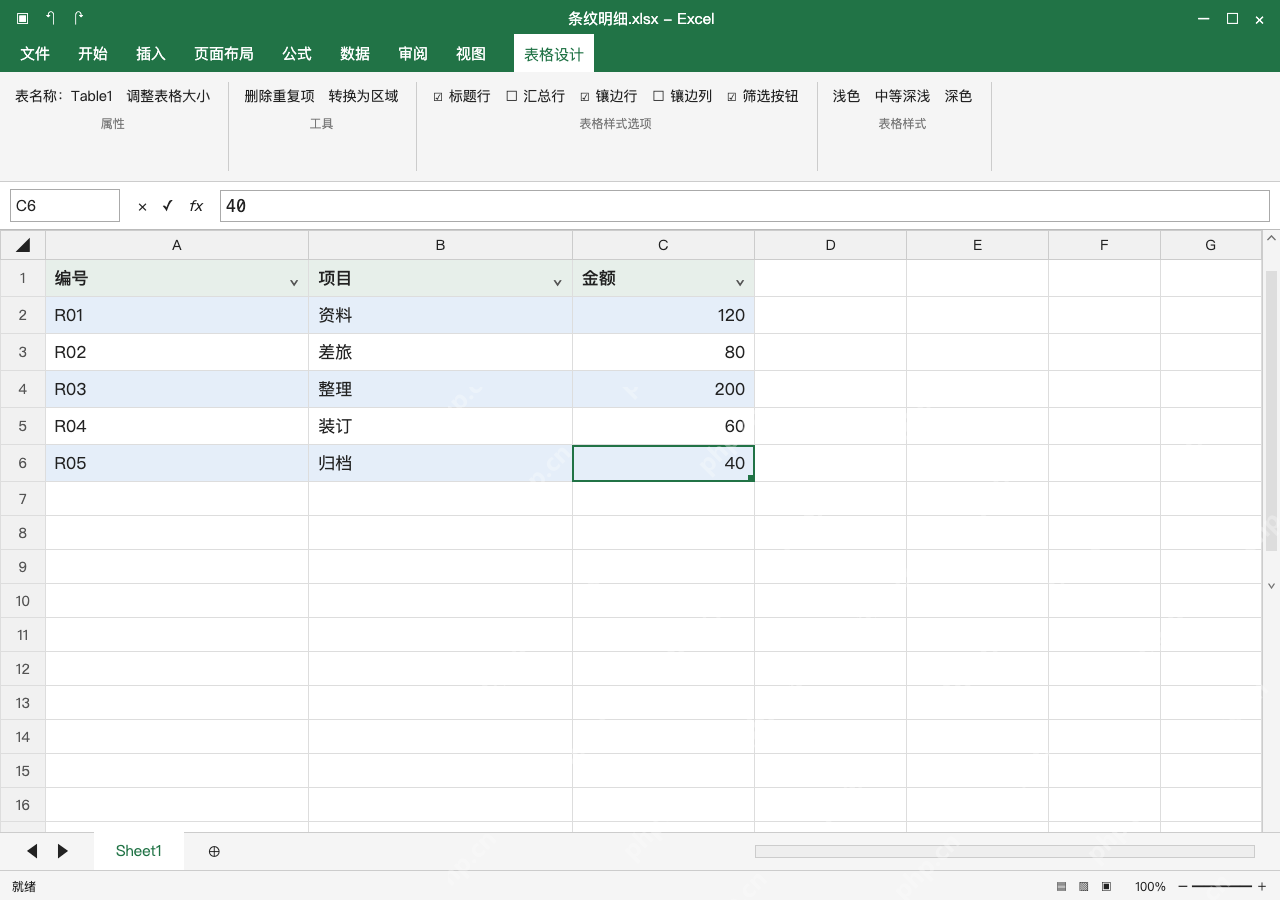Click the Save icon in the title bar
Screen dimensions: 1280x900
click(22, 18)
